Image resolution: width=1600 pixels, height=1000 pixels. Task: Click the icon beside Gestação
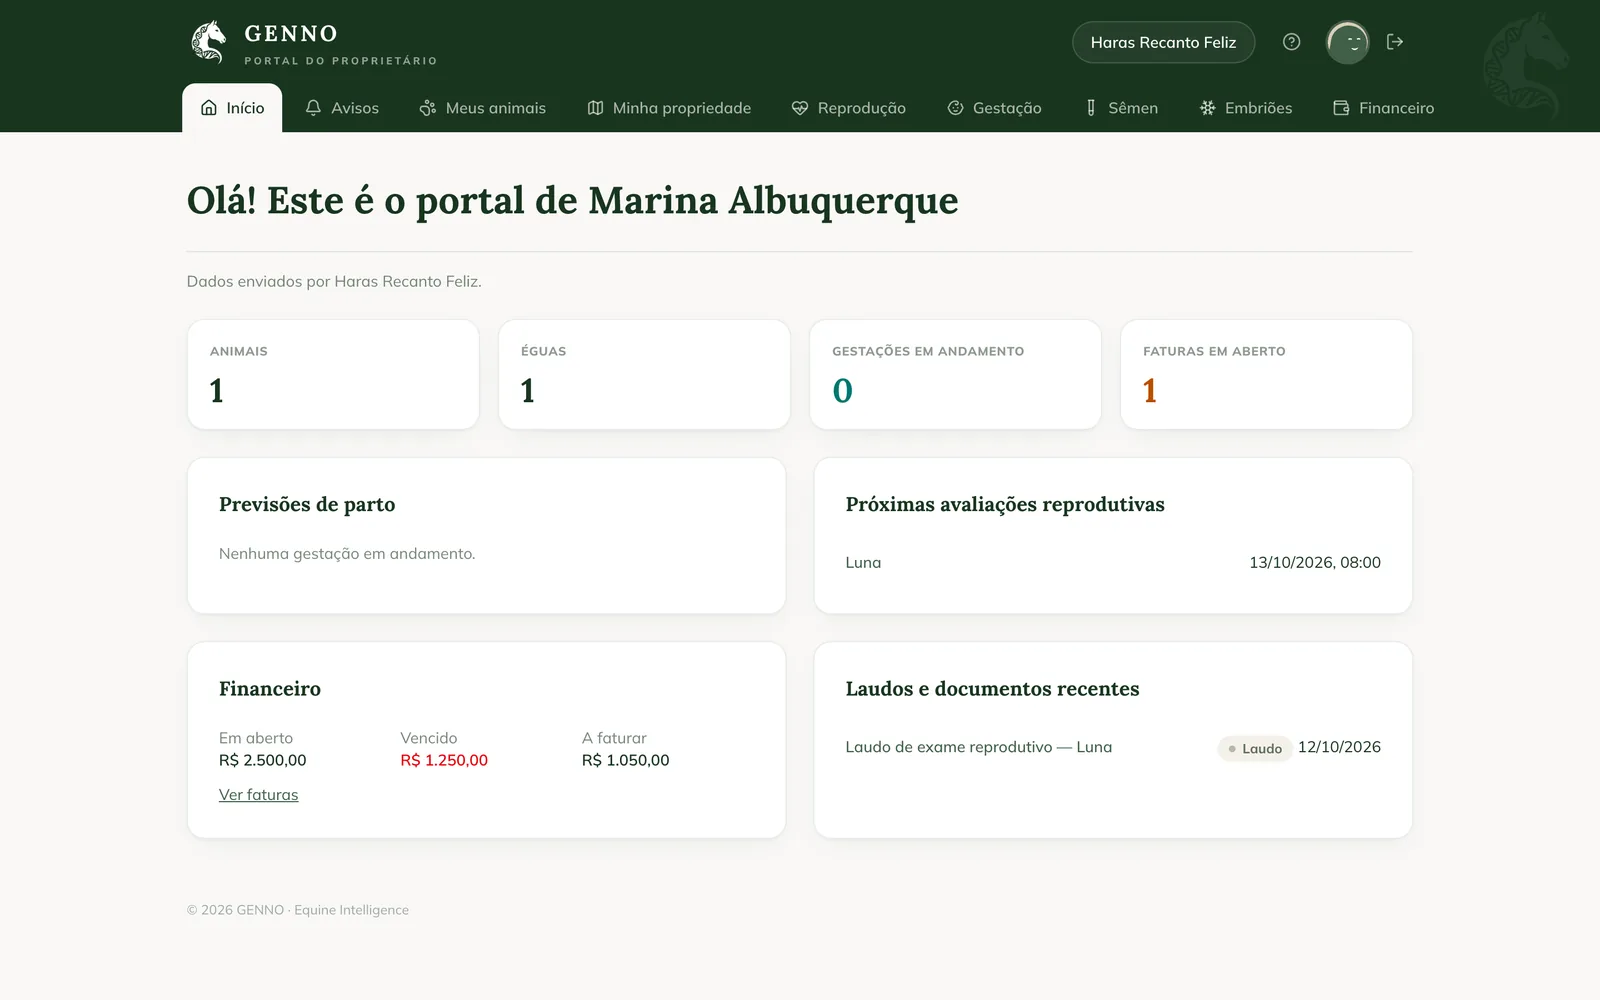955,108
